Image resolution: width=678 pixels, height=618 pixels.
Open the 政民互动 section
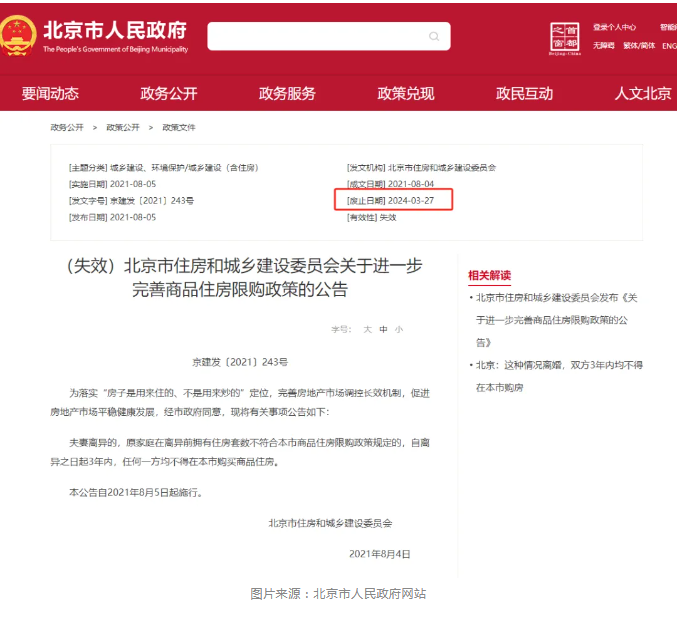pos(524,93)
